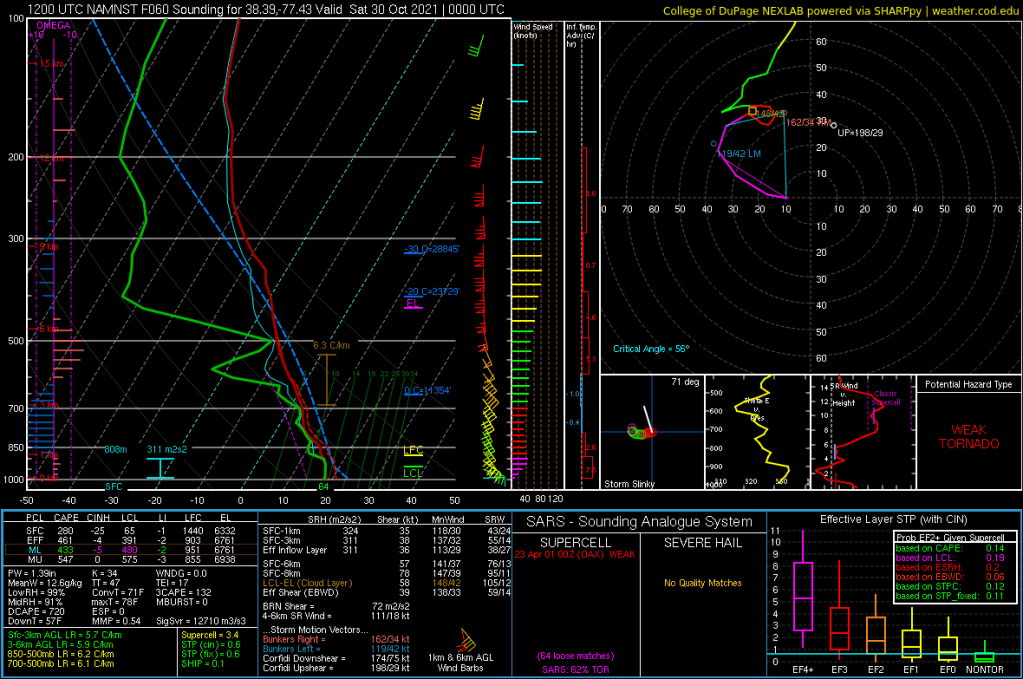Click the Effective Layer STP panel title
This screenshot has width=1023, height=679.
click(893, 519)
